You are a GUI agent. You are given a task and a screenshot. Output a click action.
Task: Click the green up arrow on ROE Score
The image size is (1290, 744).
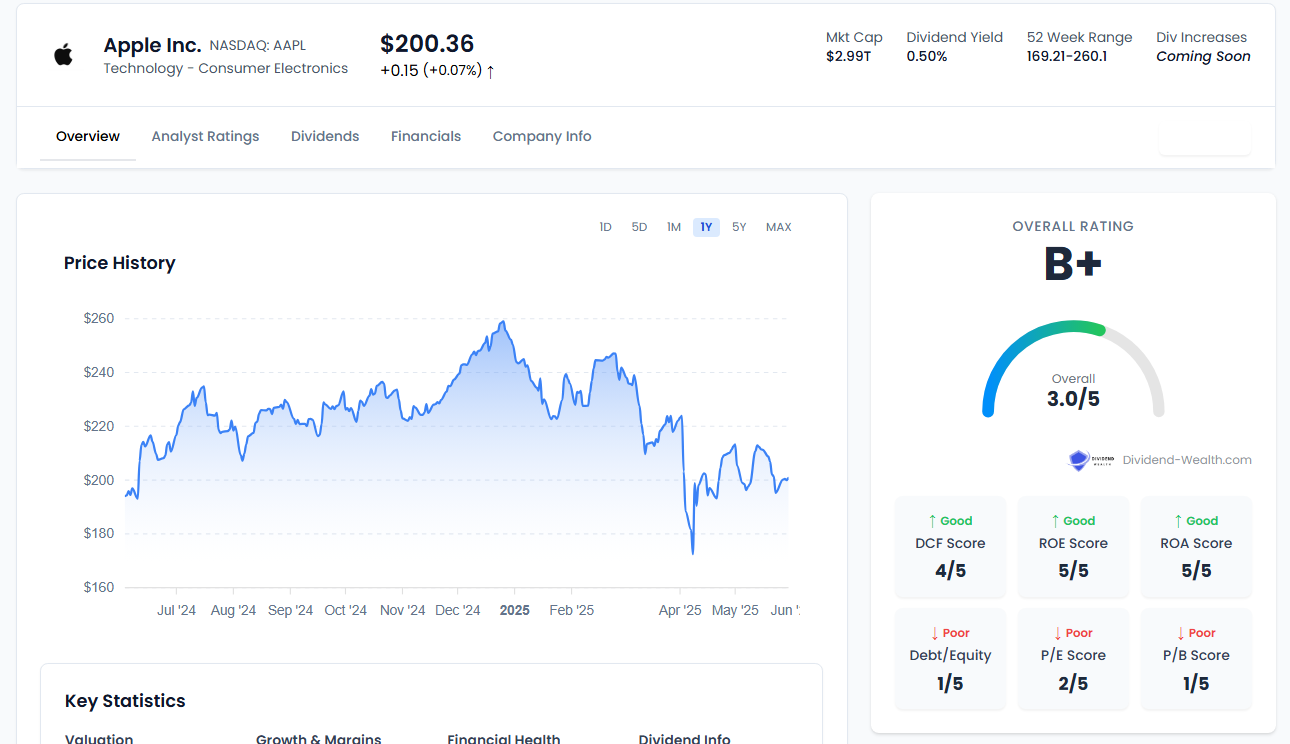click(1055, 520)
